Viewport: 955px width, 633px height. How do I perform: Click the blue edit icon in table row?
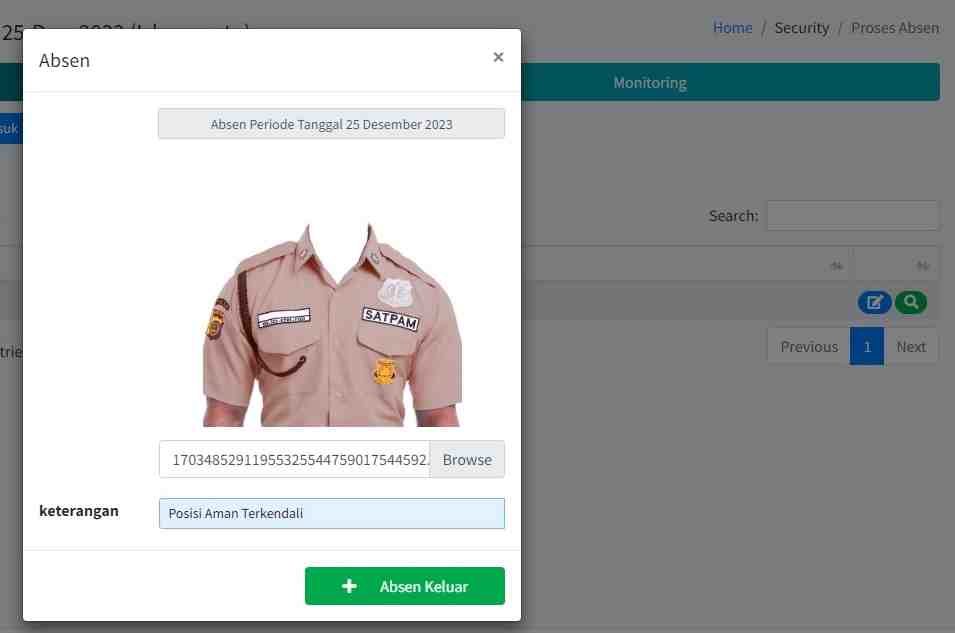pos(873,302)
